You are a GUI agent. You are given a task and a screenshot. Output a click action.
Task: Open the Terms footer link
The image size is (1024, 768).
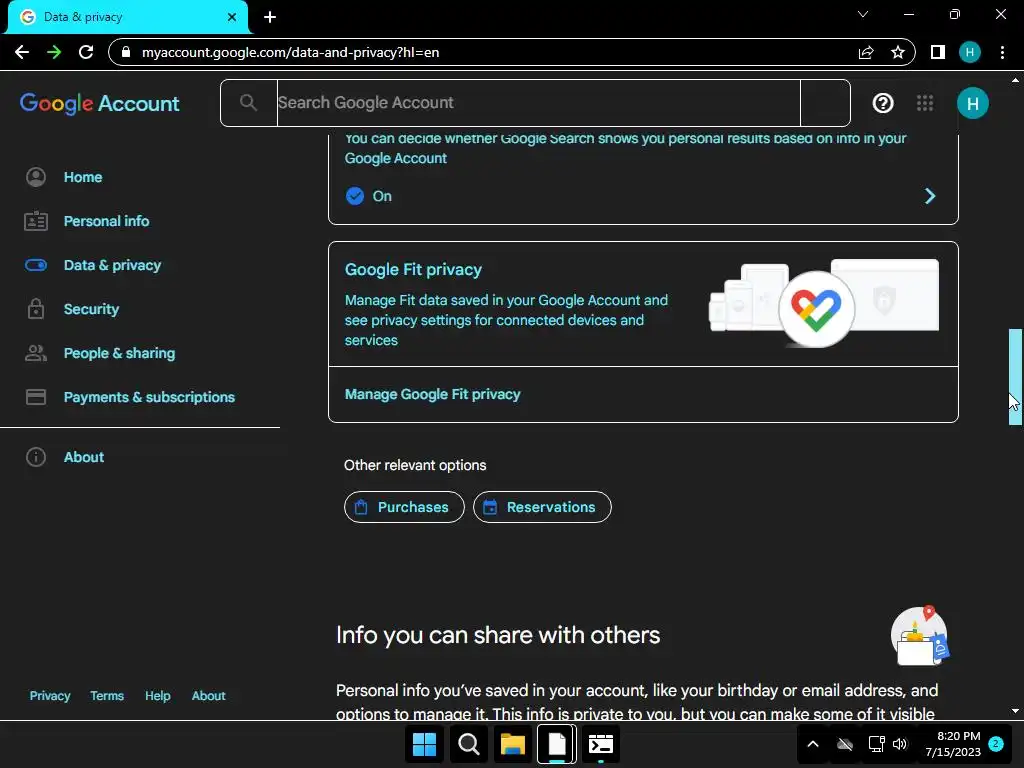pos(107,696)
